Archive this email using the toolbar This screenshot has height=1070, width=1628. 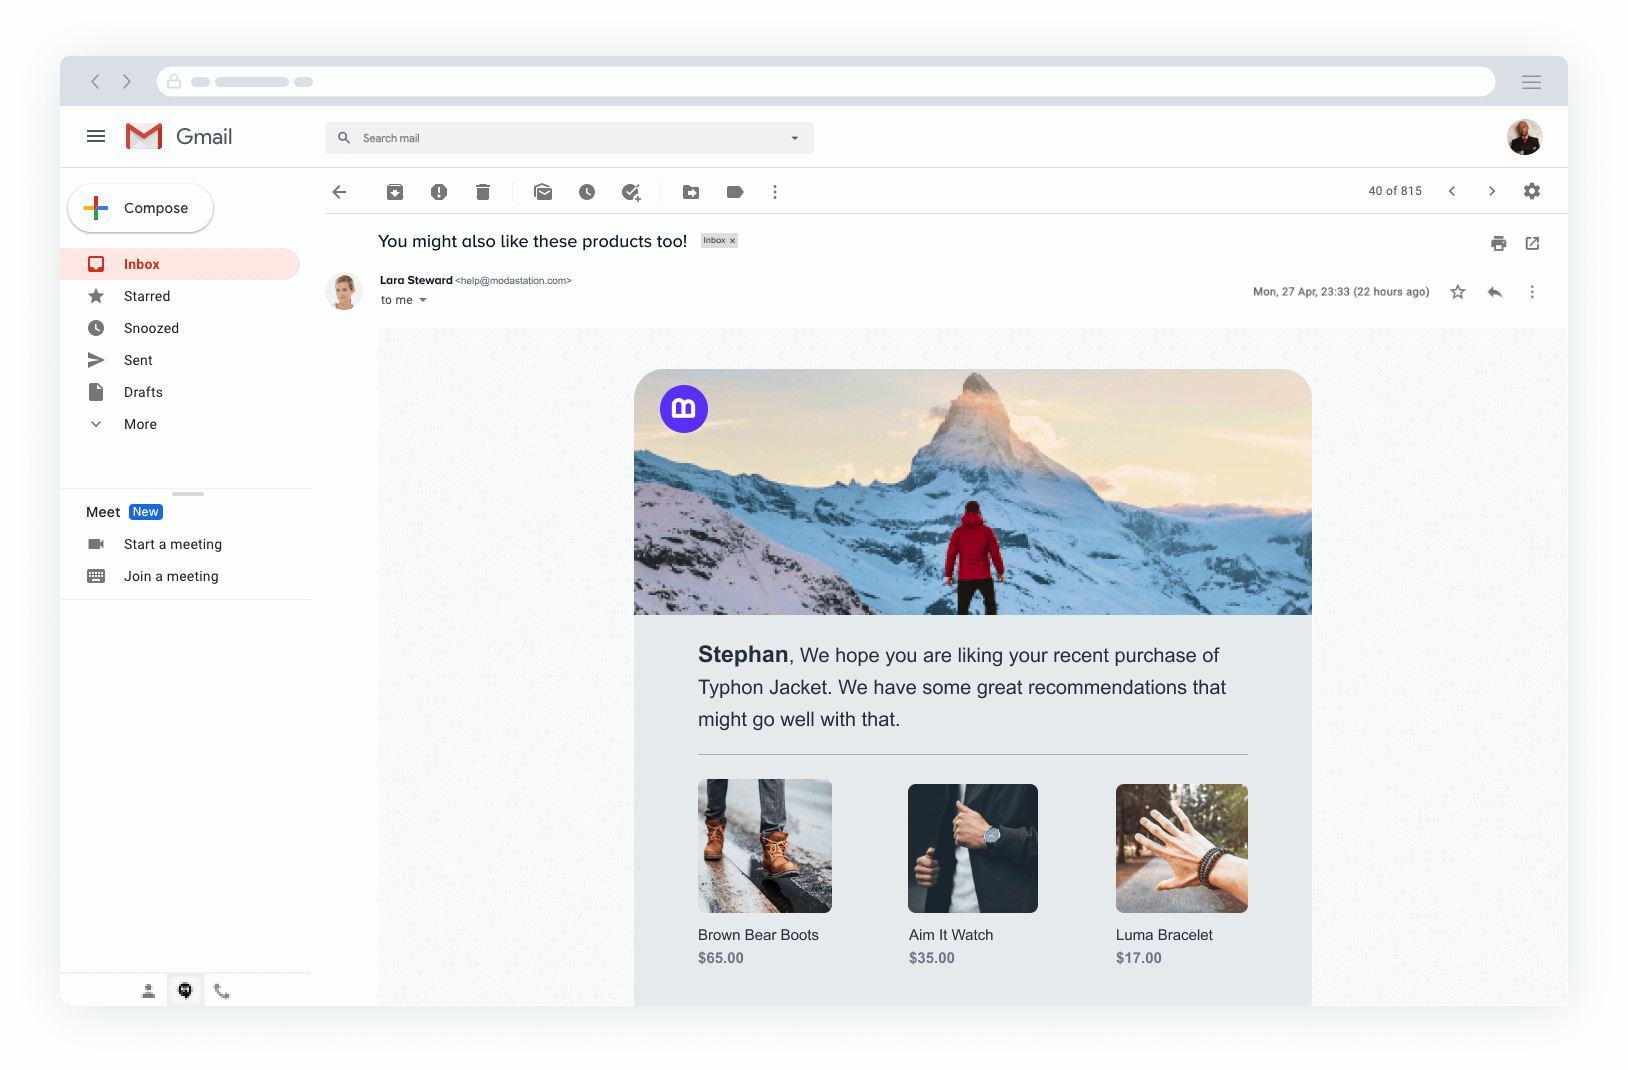[x=395, y=192]
